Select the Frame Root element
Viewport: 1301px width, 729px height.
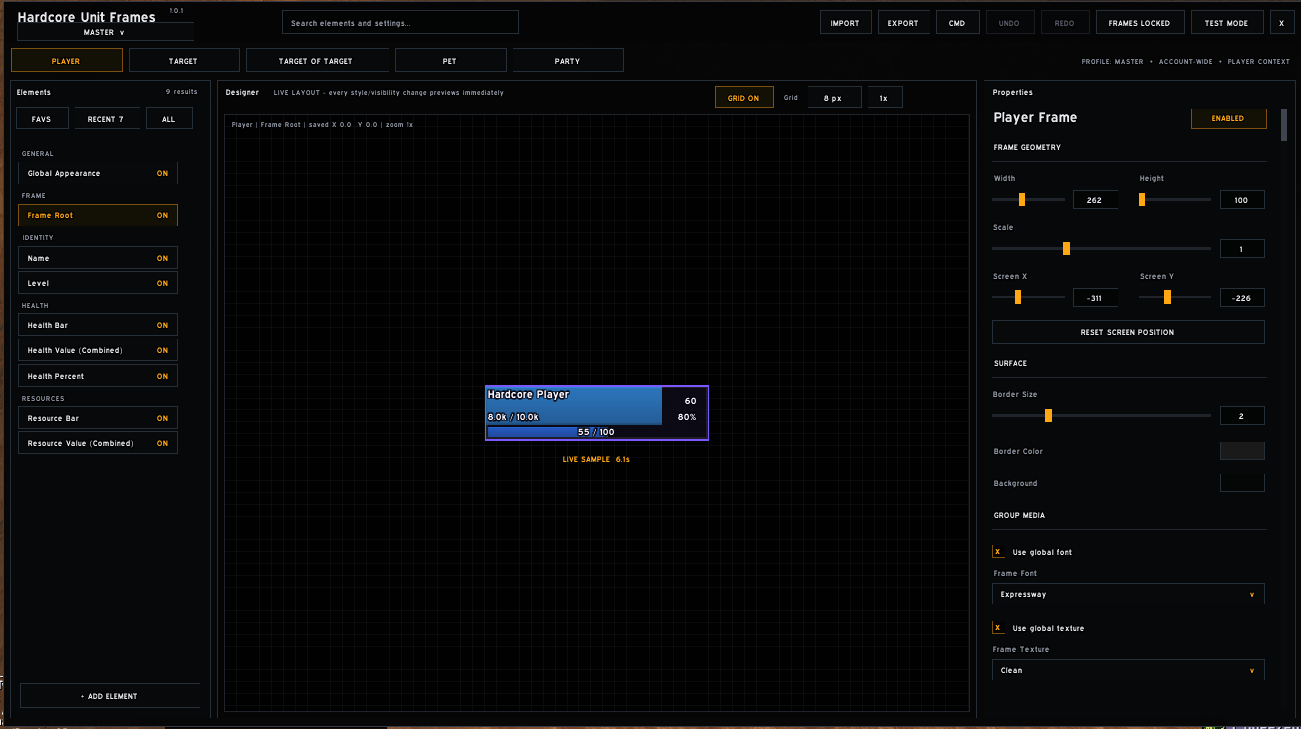click(x=98, y=215)
